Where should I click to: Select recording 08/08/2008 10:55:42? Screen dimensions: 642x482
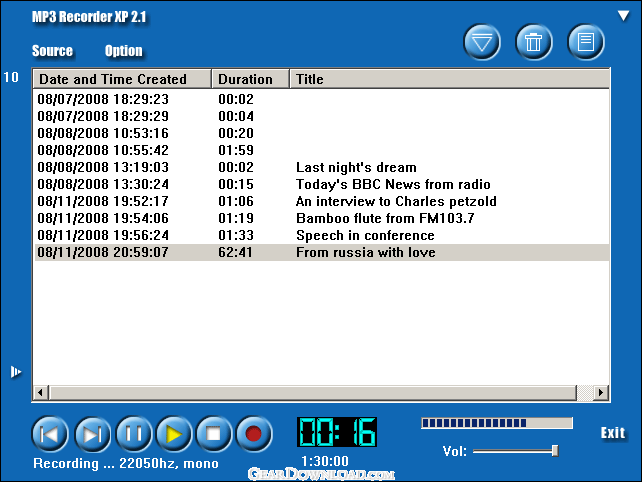click(321, 150)
